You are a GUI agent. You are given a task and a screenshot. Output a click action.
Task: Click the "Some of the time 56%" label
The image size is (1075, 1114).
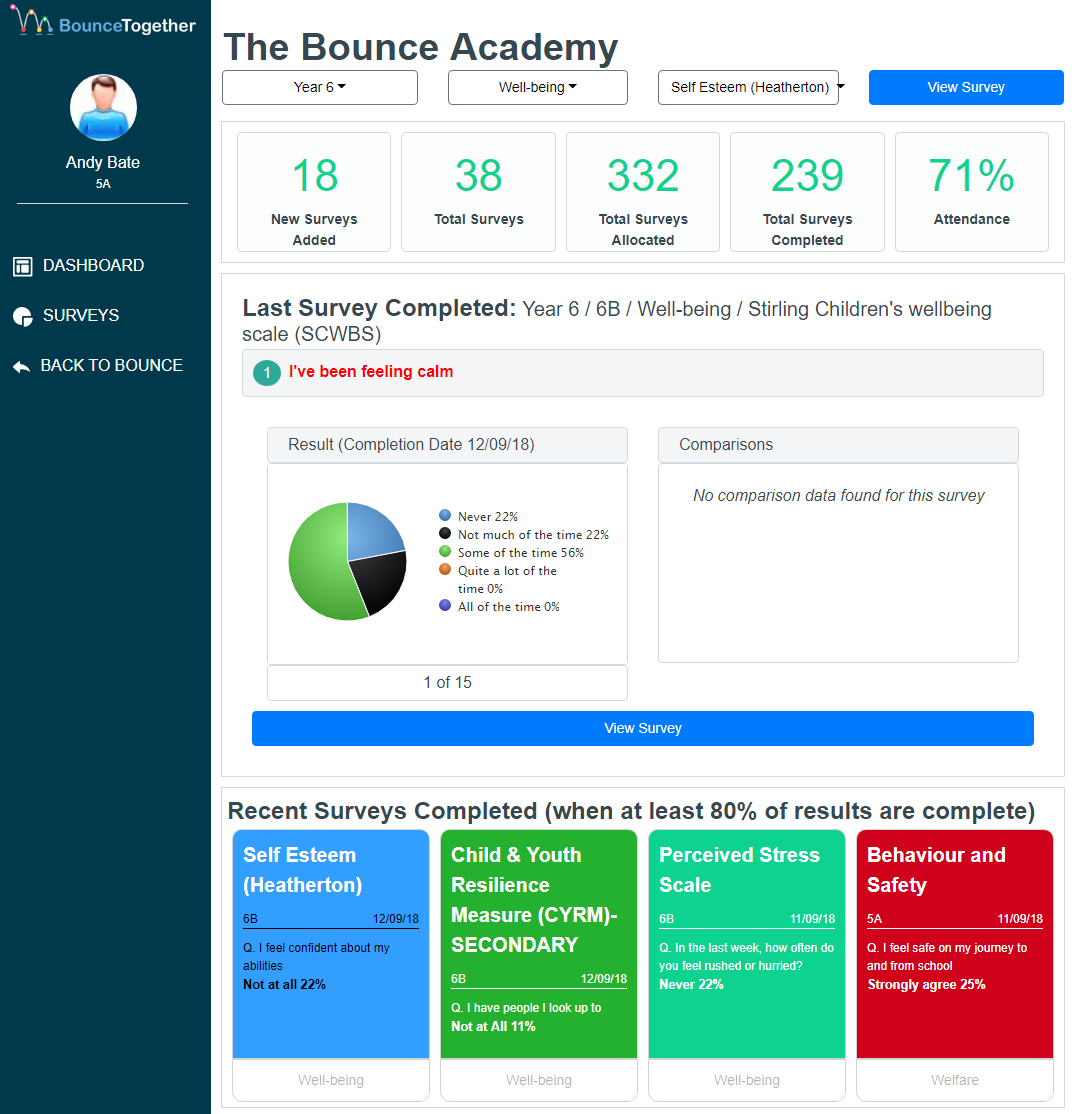tap(521, 553)
